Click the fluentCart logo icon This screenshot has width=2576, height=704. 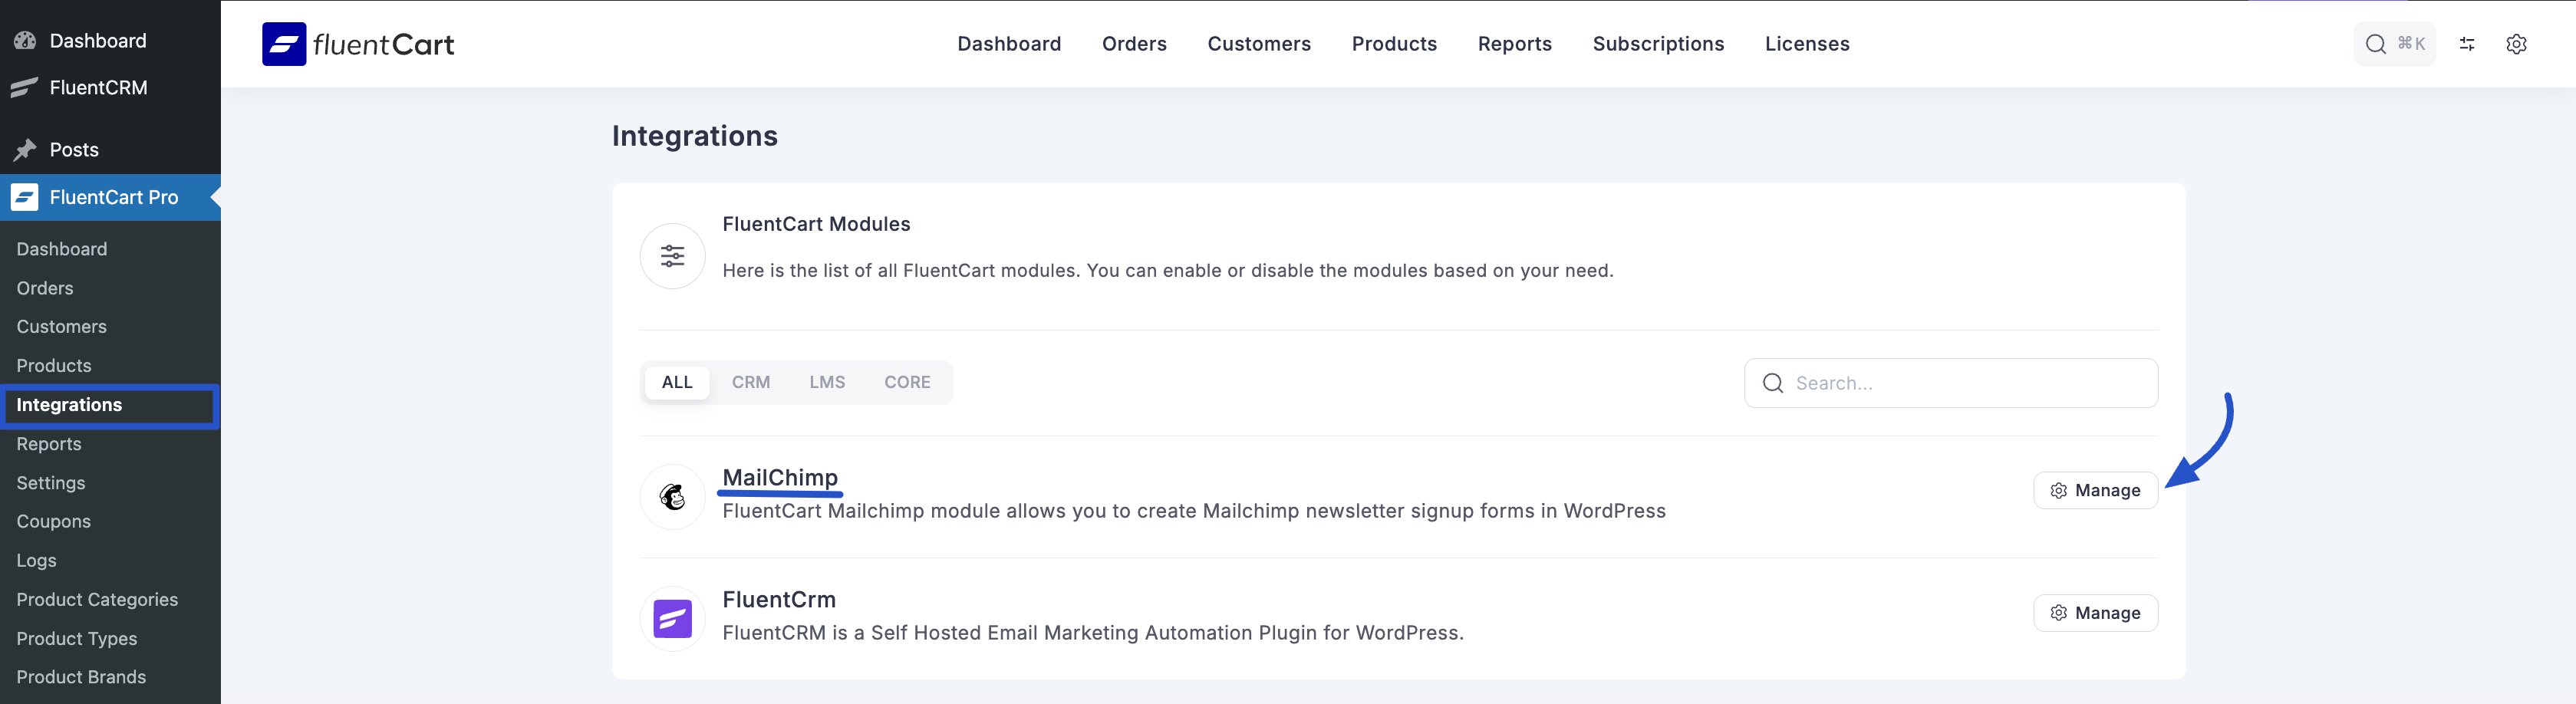click(x=284, y=44)
